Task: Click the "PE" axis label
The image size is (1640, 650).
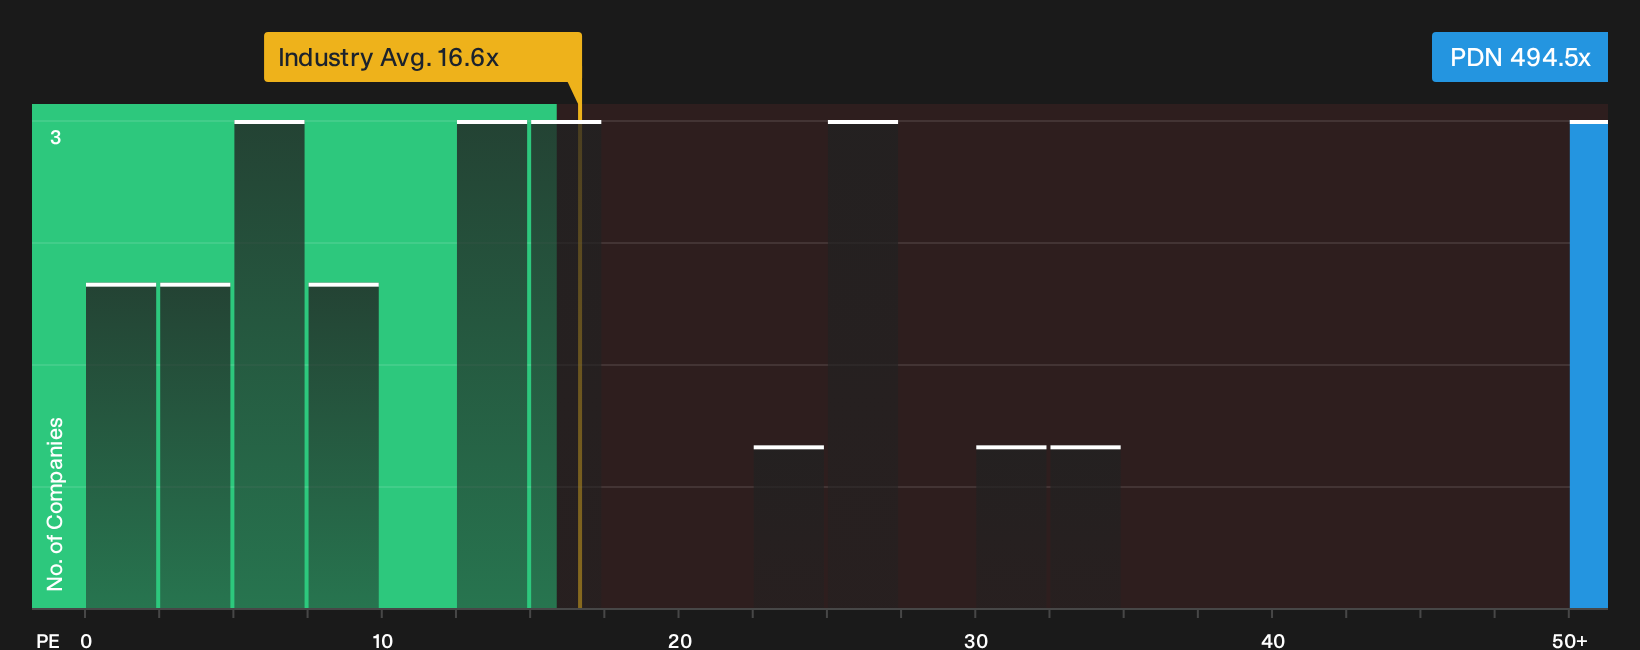Action: pyautogui.click(x=48, y=640)
